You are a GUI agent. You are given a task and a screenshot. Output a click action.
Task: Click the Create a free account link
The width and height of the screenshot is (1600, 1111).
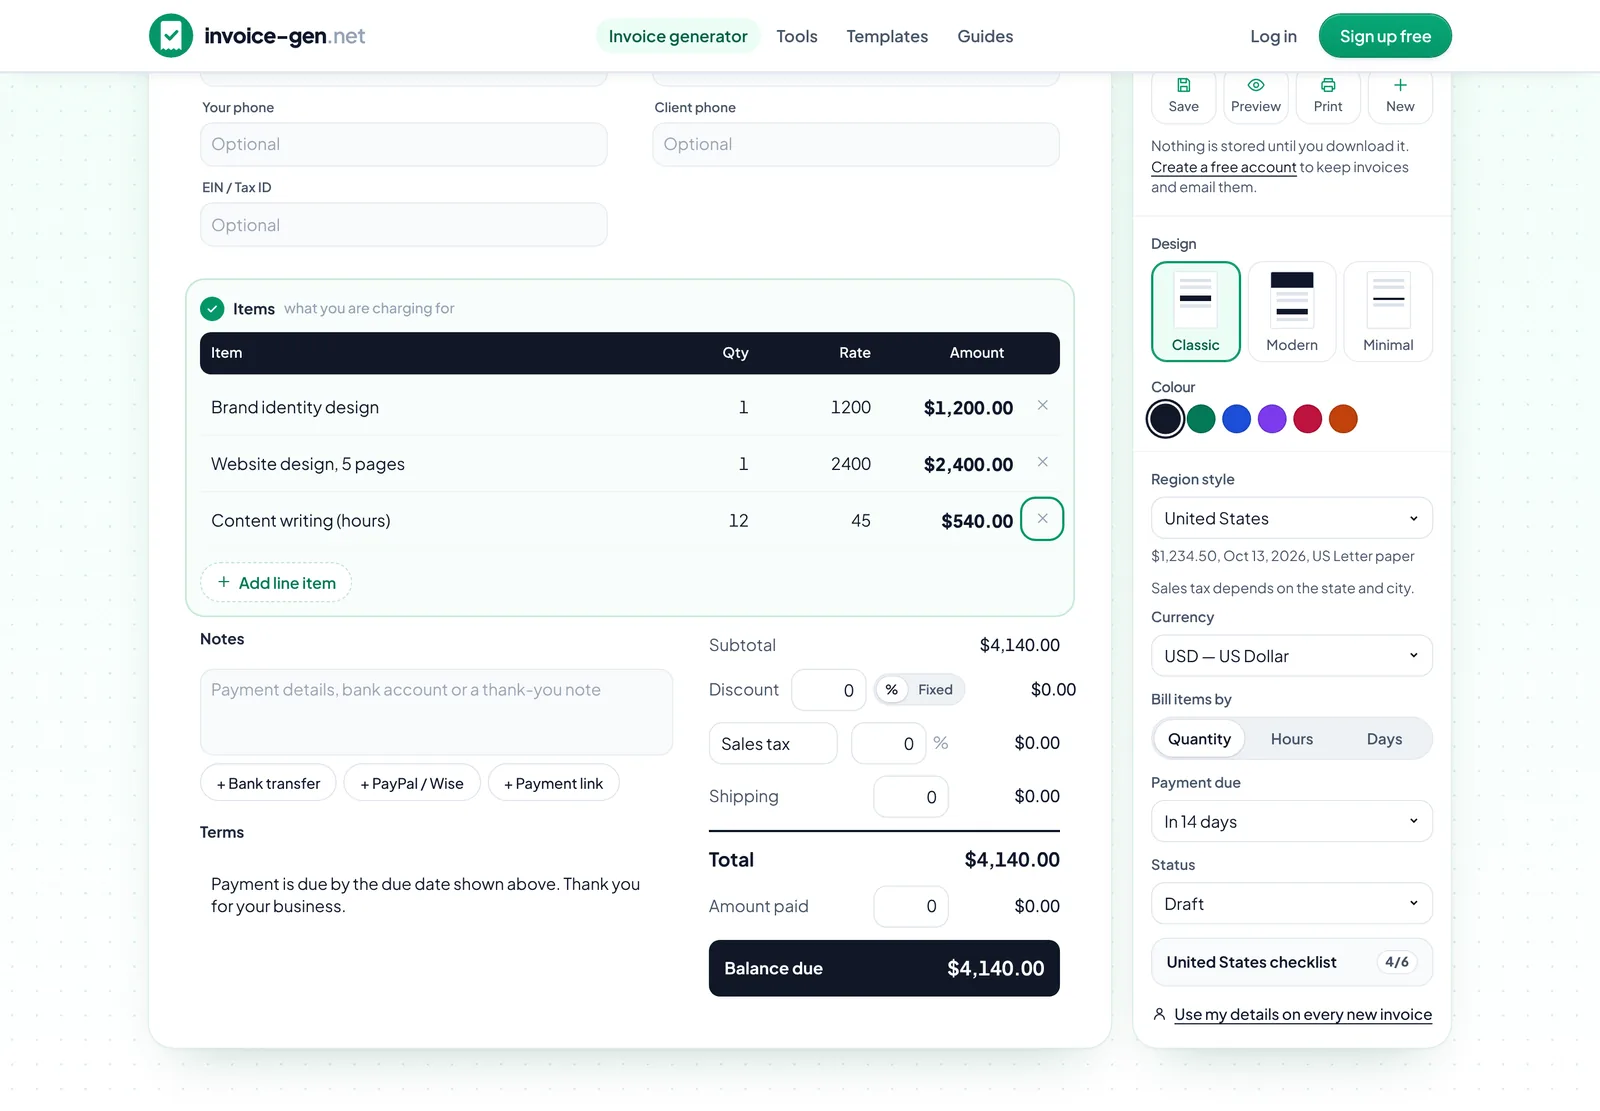(x=1224, y=167)
